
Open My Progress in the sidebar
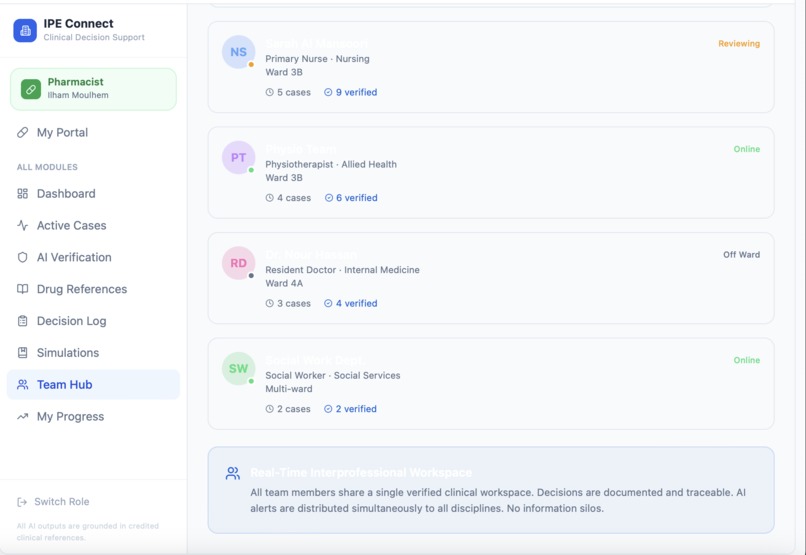94,417
